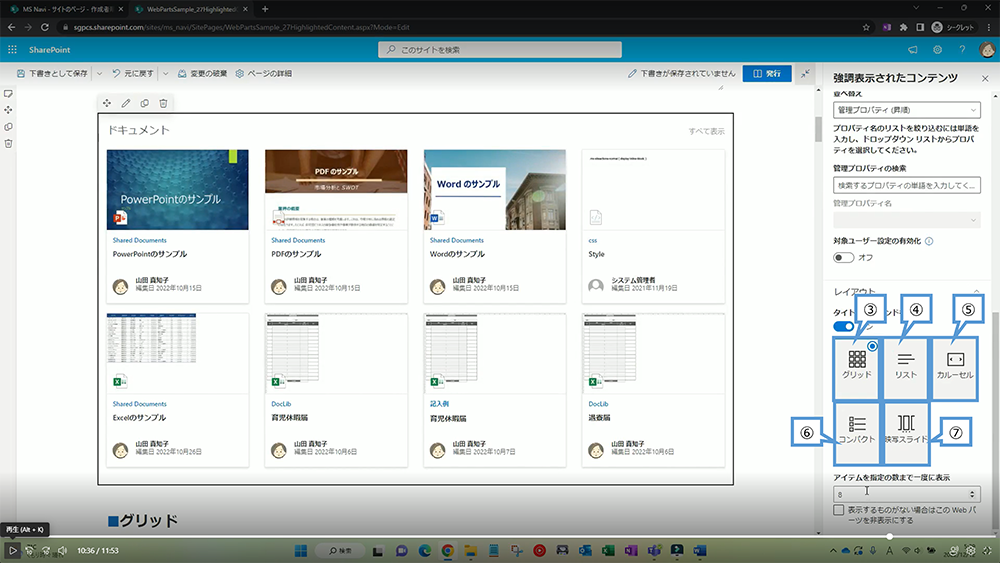Delete the web part with the trash icon
The image size is (1000, 563).
pos(163,103)
